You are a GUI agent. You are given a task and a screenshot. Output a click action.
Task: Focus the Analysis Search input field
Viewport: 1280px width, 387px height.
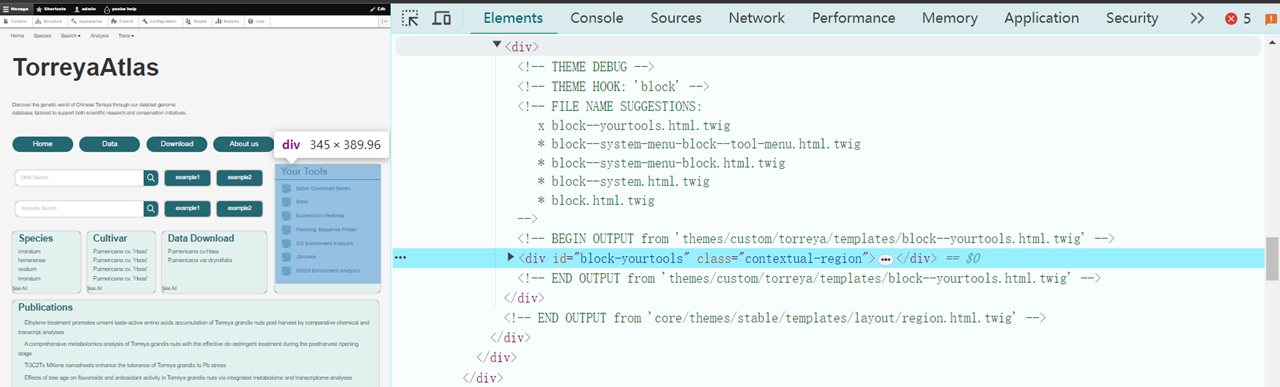pyautogui.click(x=79, y=208)
